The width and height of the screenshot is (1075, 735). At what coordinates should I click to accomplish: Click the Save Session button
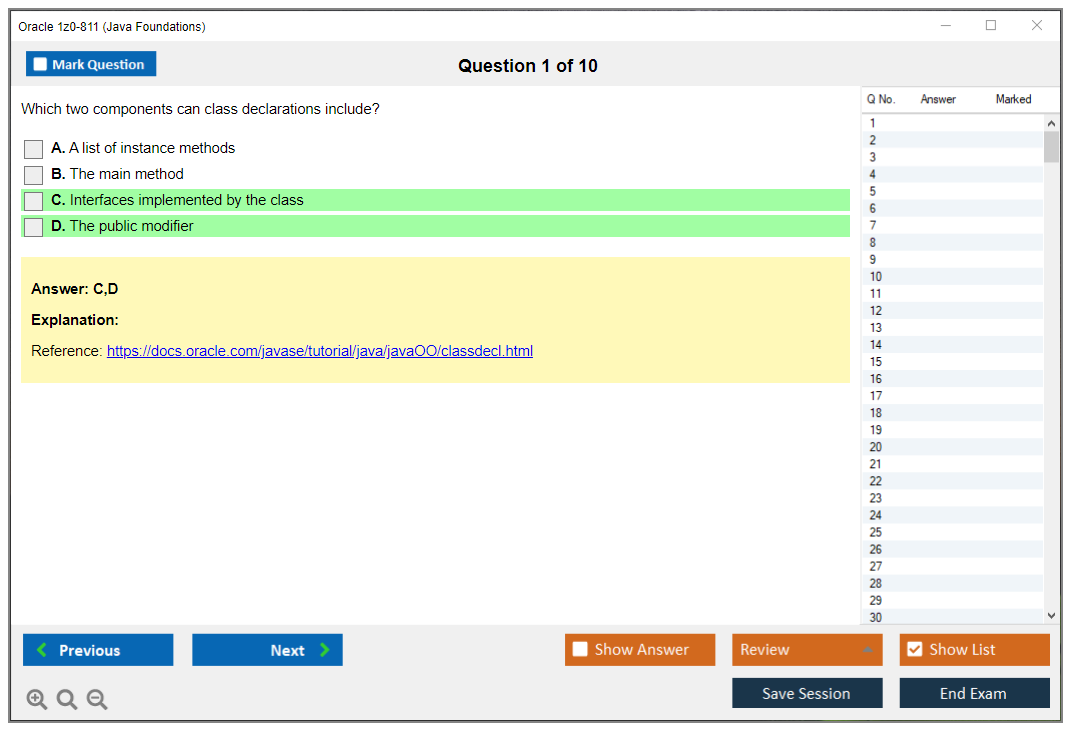pyautogui.click(x=806, y=692)
